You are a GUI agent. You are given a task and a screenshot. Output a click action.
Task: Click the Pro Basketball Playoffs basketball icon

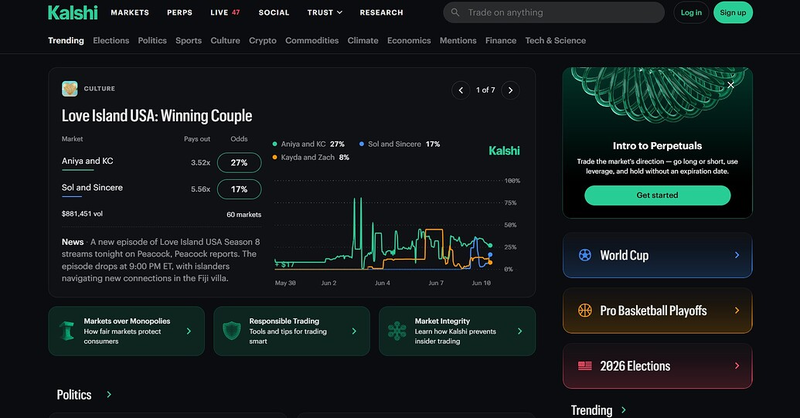585,310
